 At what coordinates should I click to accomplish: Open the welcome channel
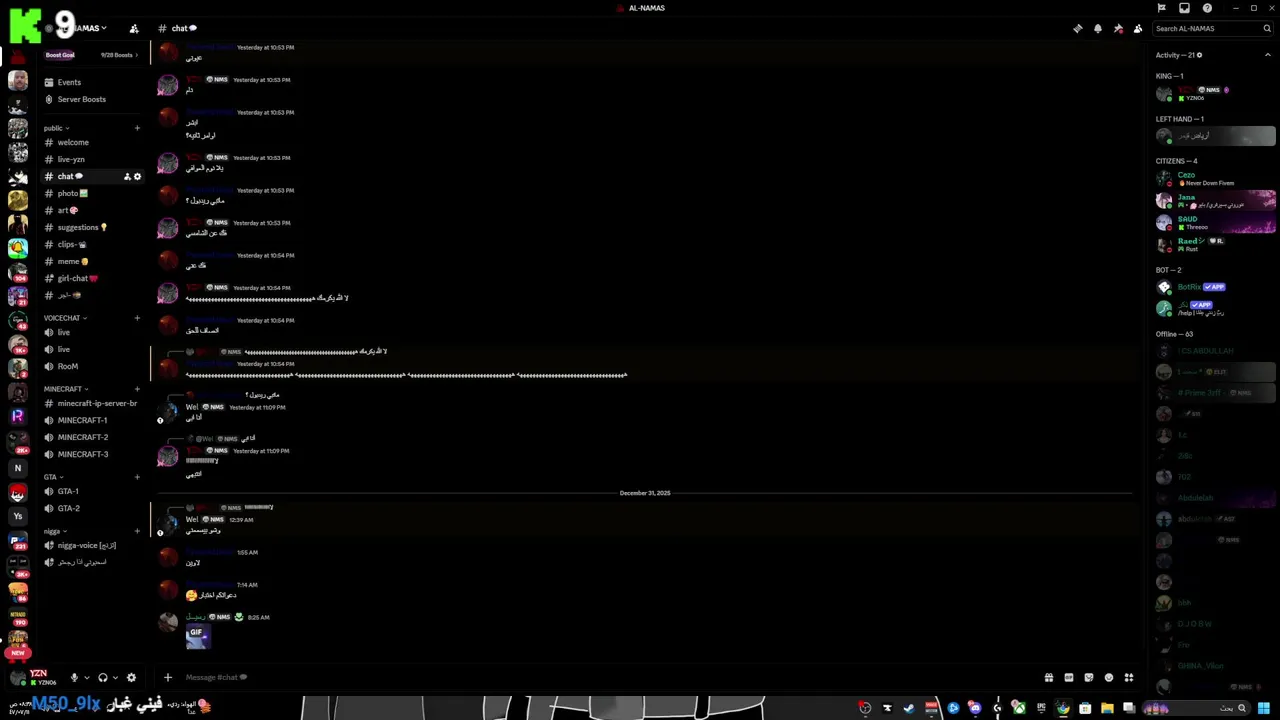tap(94, 142)
